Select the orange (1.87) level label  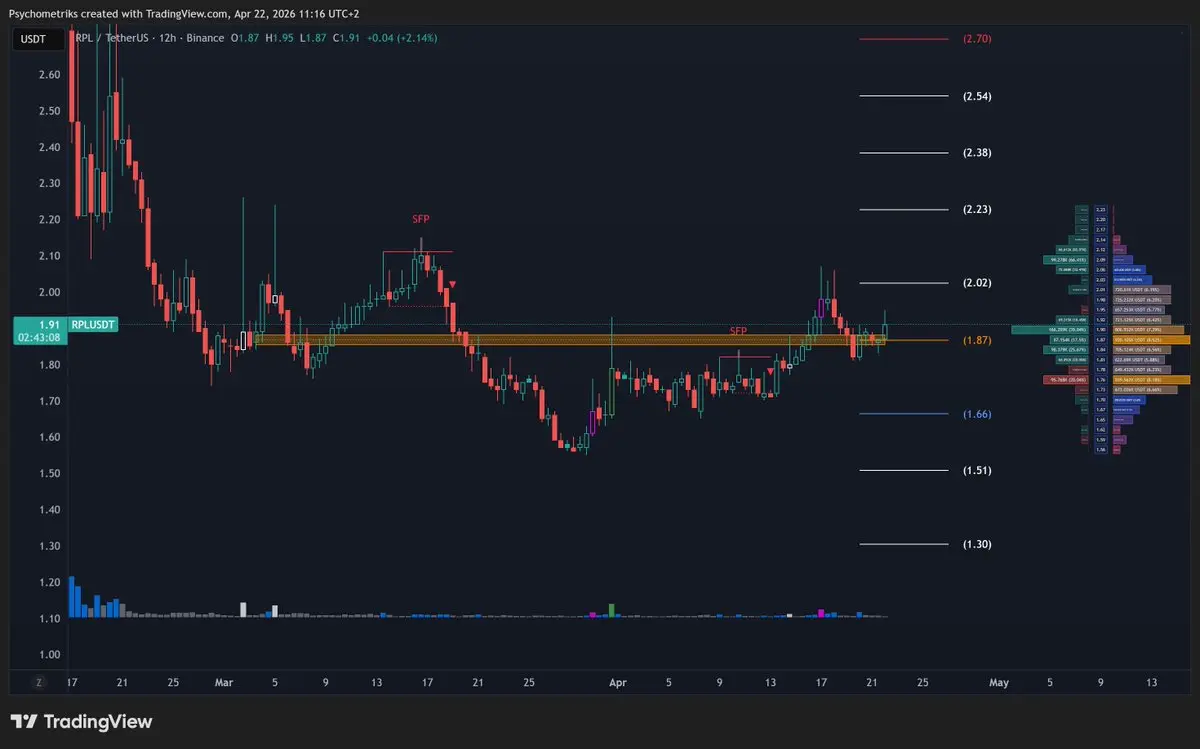click(x=977, y=341)
